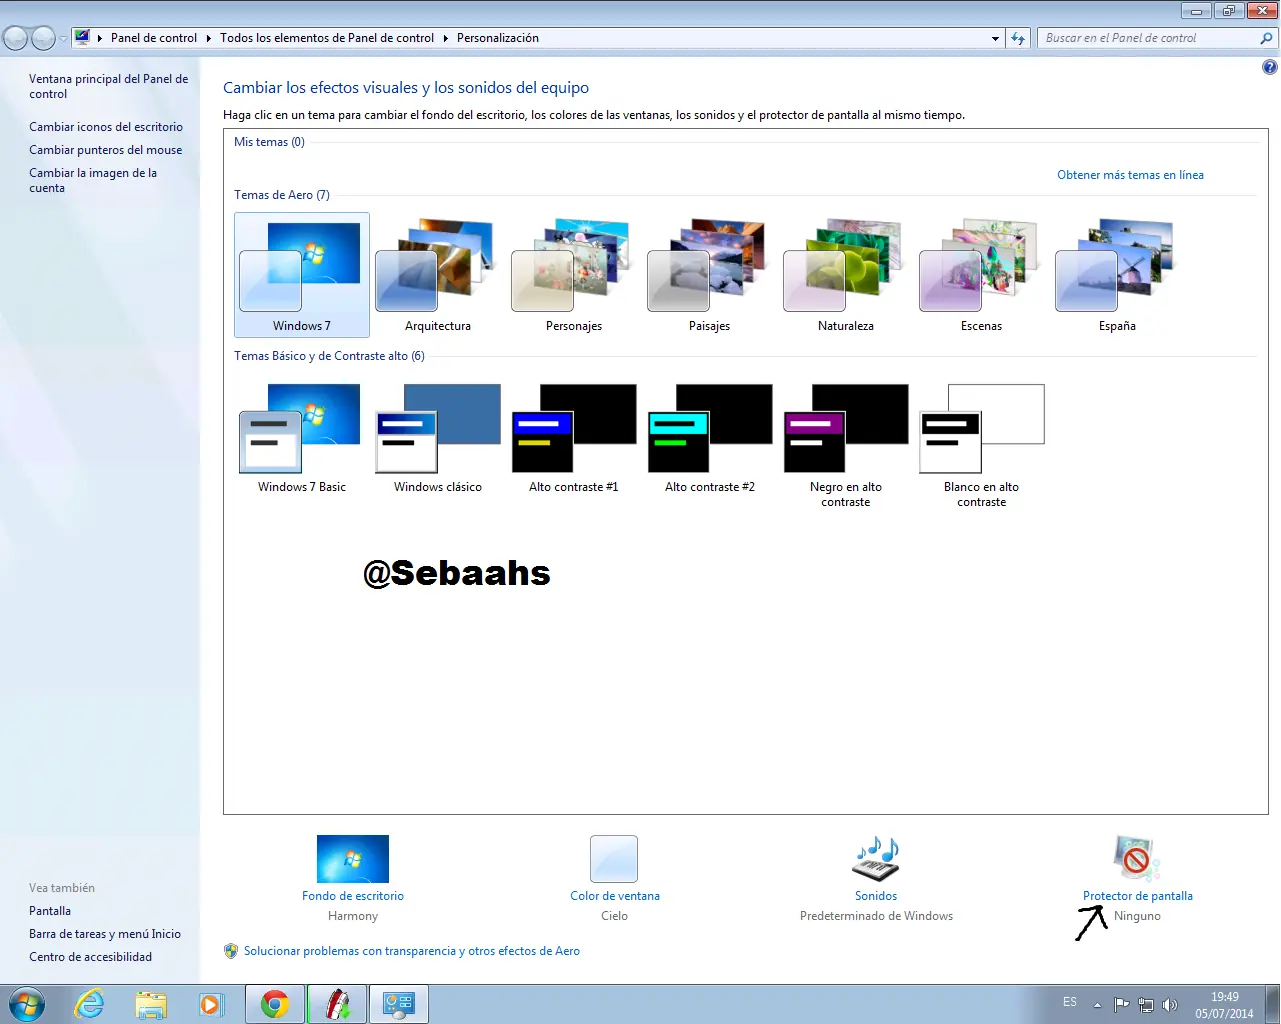Show hidden tray icons arrow
The width and height of the screenshot is (1281, 1024).
click(x=1097, y=1004)
